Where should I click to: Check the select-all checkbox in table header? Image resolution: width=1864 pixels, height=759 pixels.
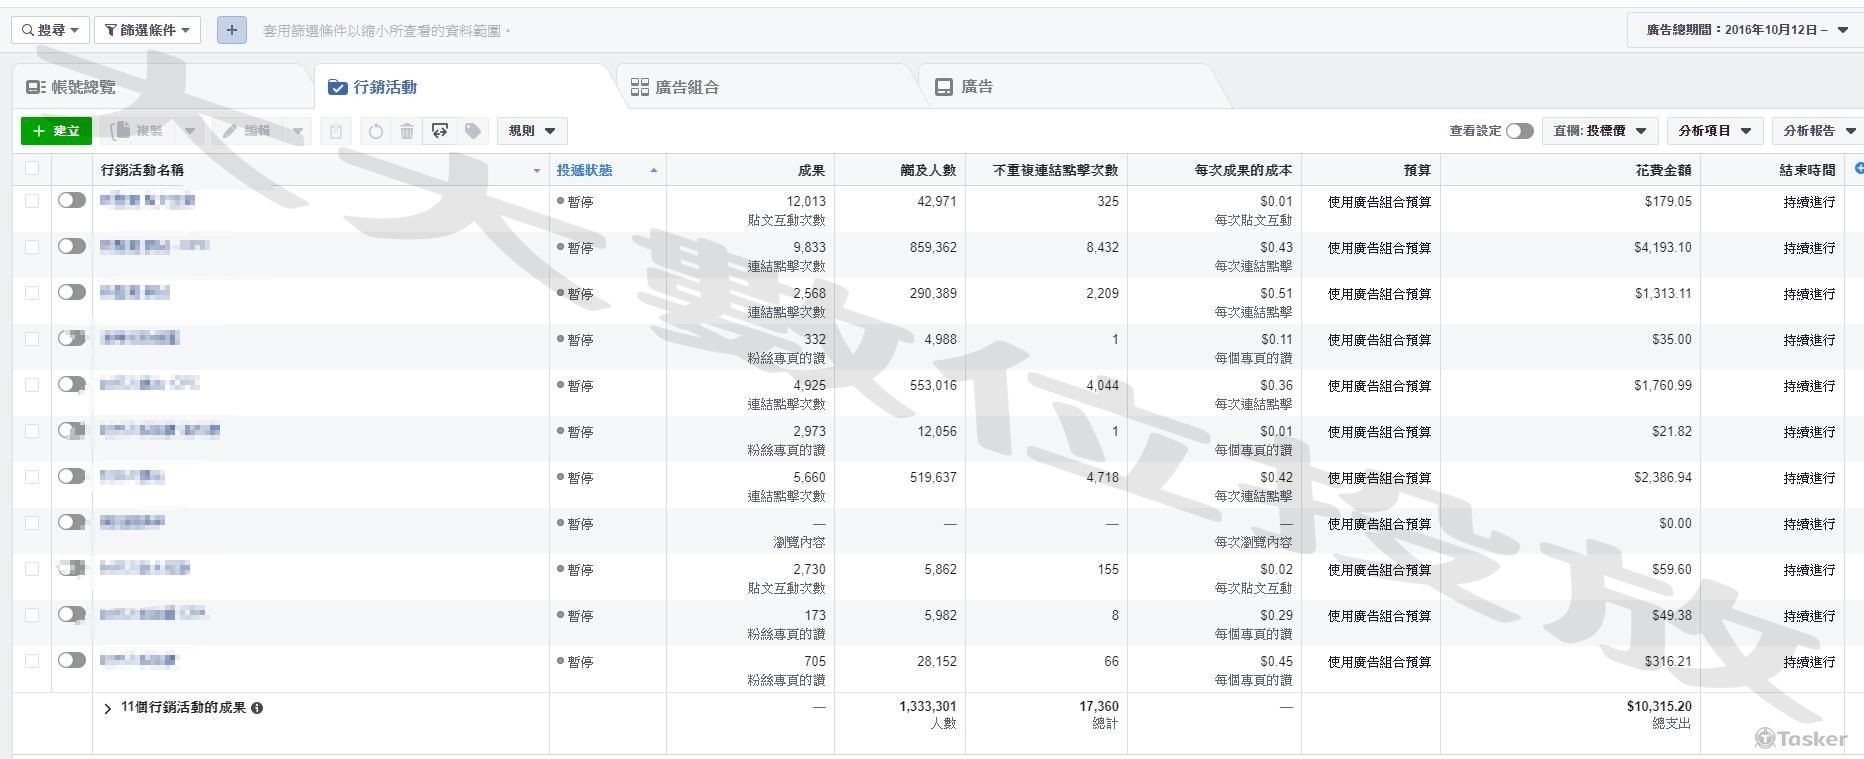pos(32,169)
